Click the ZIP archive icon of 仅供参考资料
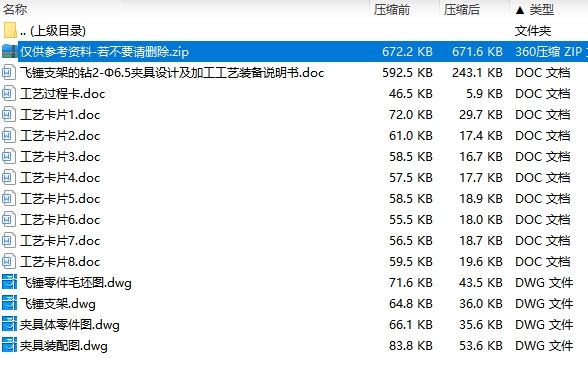Screen dimensions: 588x373 [x=10, y=51]
